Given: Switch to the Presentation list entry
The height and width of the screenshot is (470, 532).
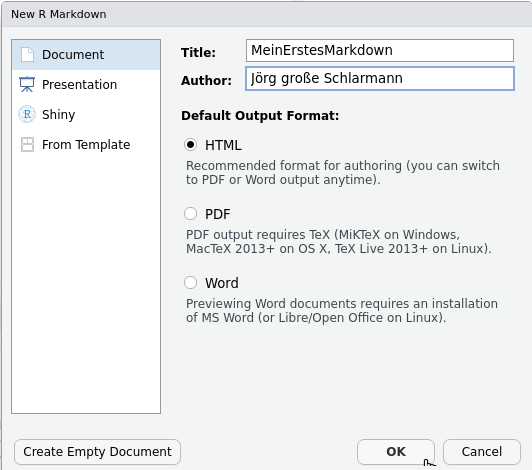Looking at the screenshot, I should [86, 84].
